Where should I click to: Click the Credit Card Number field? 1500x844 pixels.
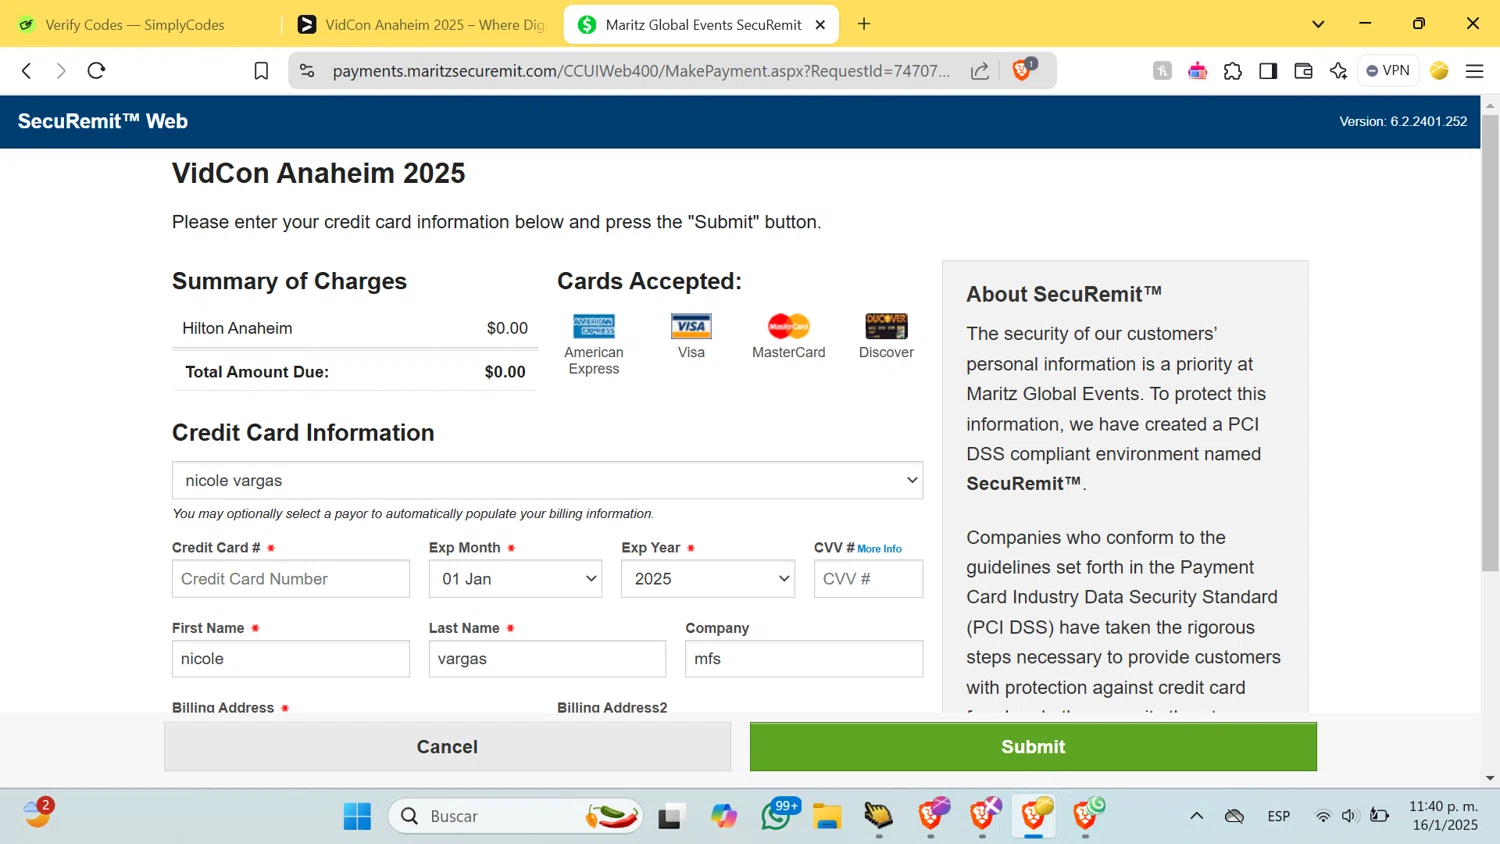(291, 579)
